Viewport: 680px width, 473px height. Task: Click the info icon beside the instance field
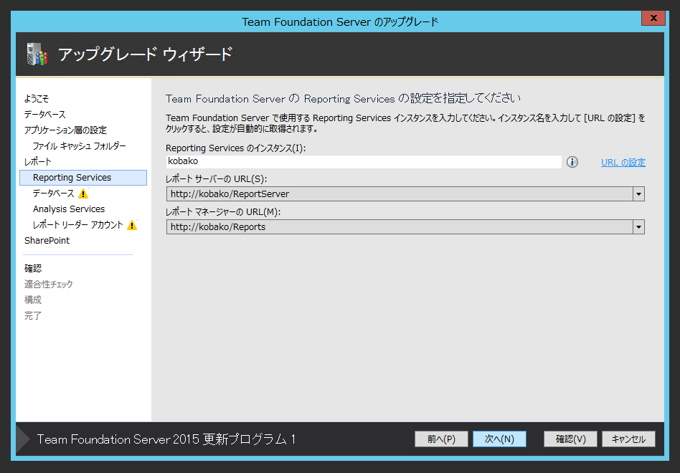coord(572,162)
